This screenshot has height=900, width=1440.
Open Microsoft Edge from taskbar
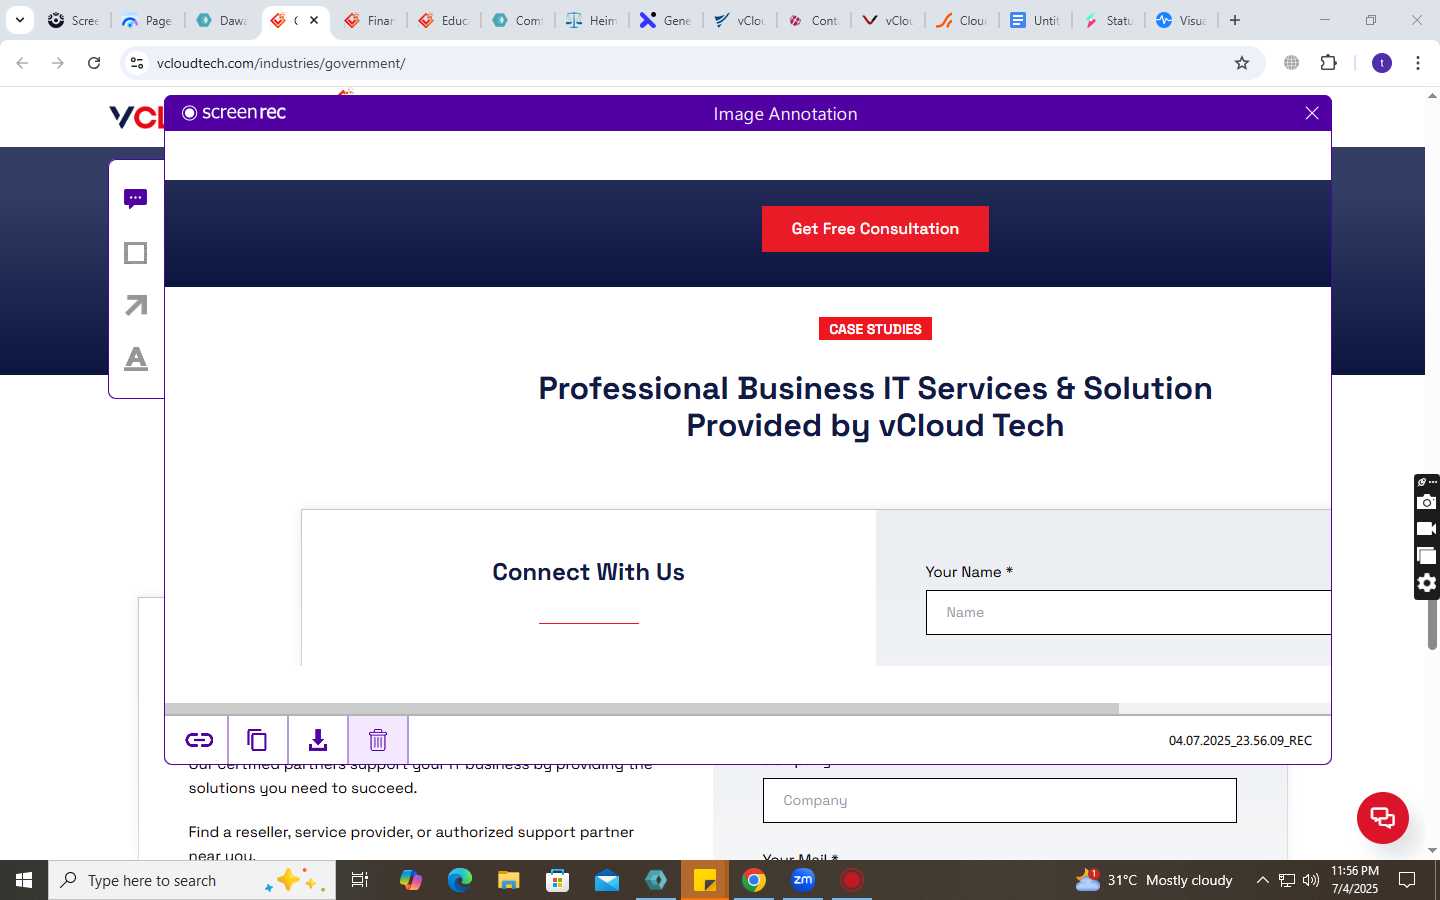pyautogui.click(x=460, y=880)
